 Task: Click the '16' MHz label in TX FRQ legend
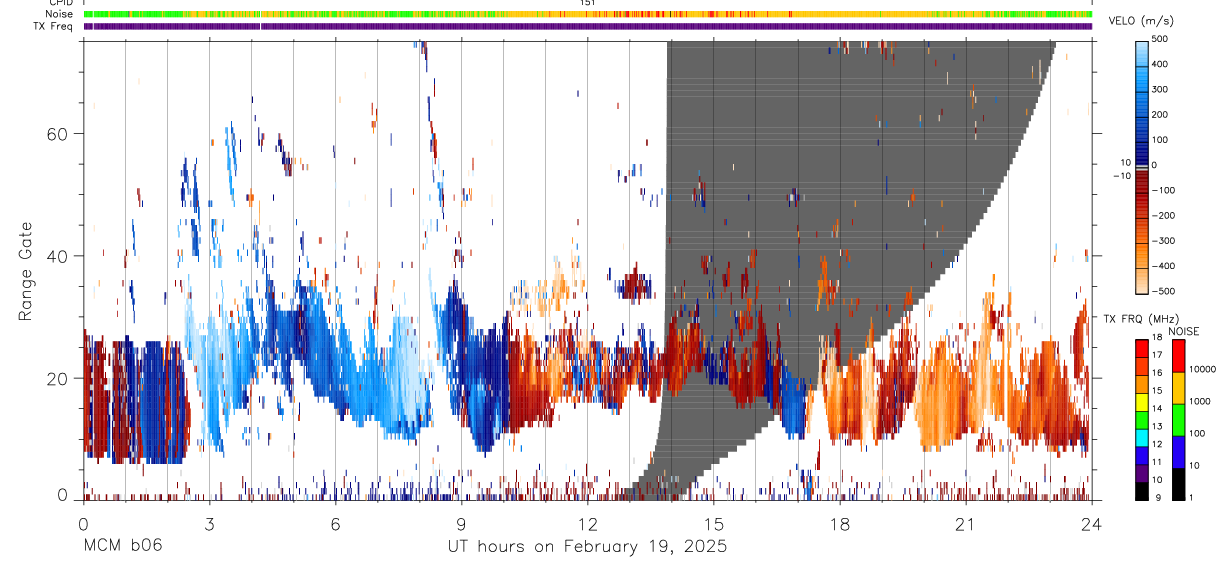[x=1157, y=375]
